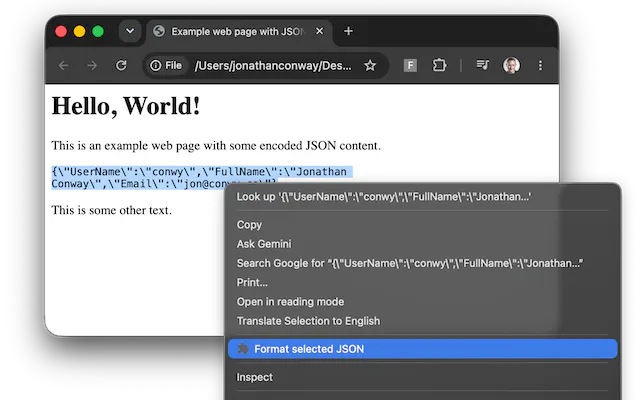Open the Chrome three-dot menu

point(540,65)
